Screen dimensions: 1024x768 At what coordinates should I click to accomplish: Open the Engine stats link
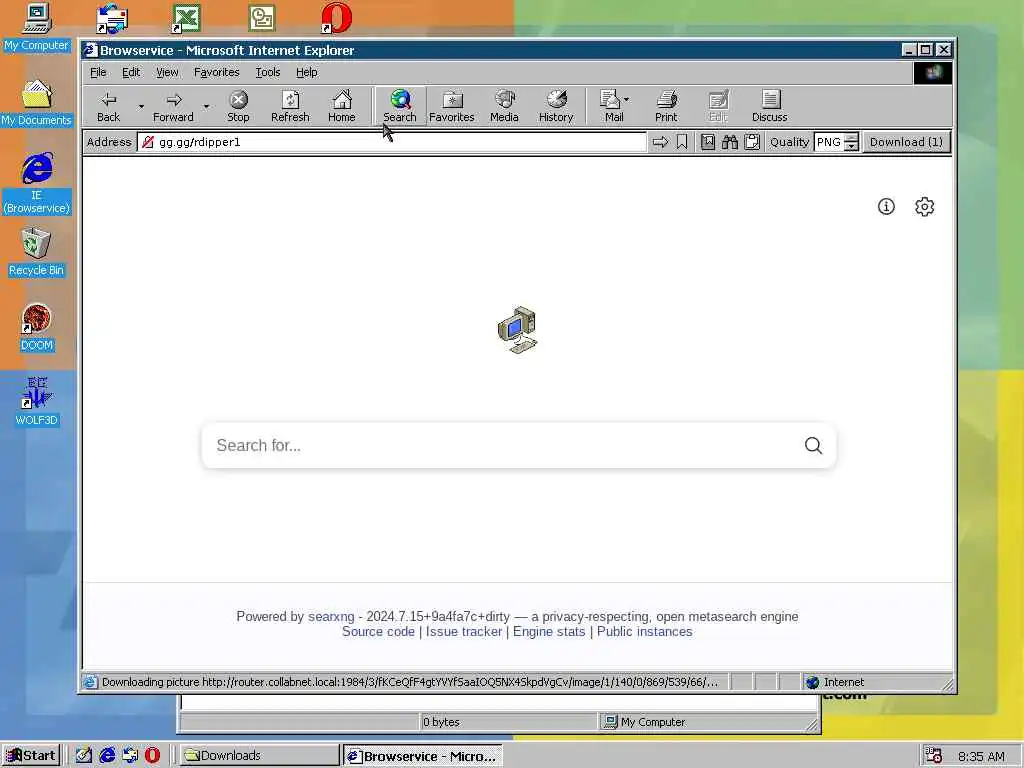pyautogui.click(x=549, y=632)
